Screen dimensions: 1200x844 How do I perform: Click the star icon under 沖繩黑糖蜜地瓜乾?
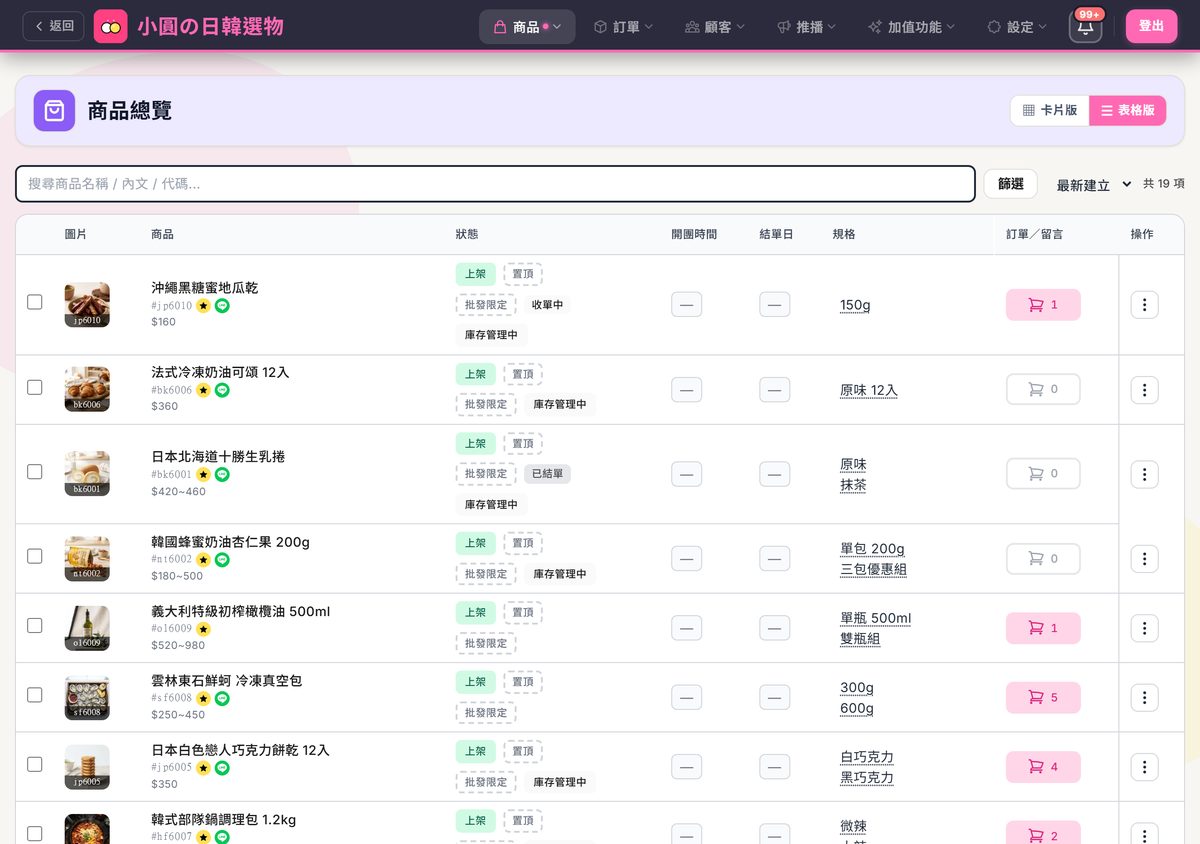203,306
